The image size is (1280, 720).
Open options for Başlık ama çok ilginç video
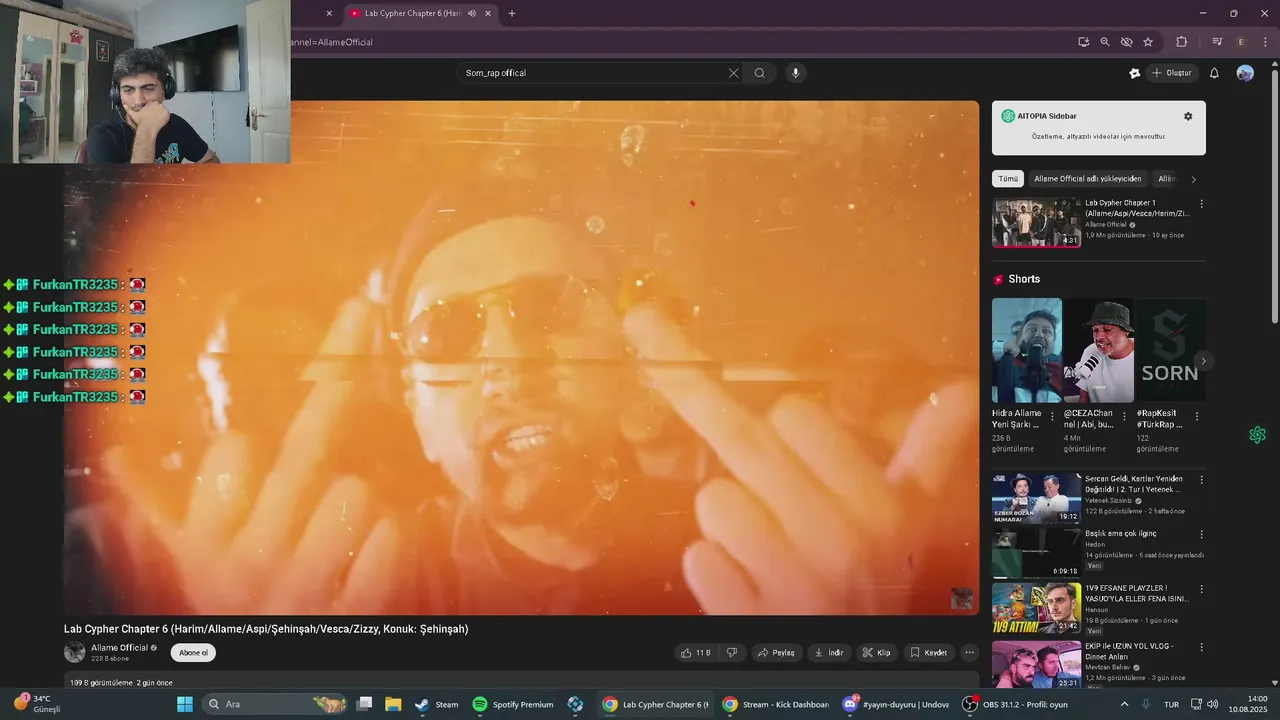tap(1201, 535)
